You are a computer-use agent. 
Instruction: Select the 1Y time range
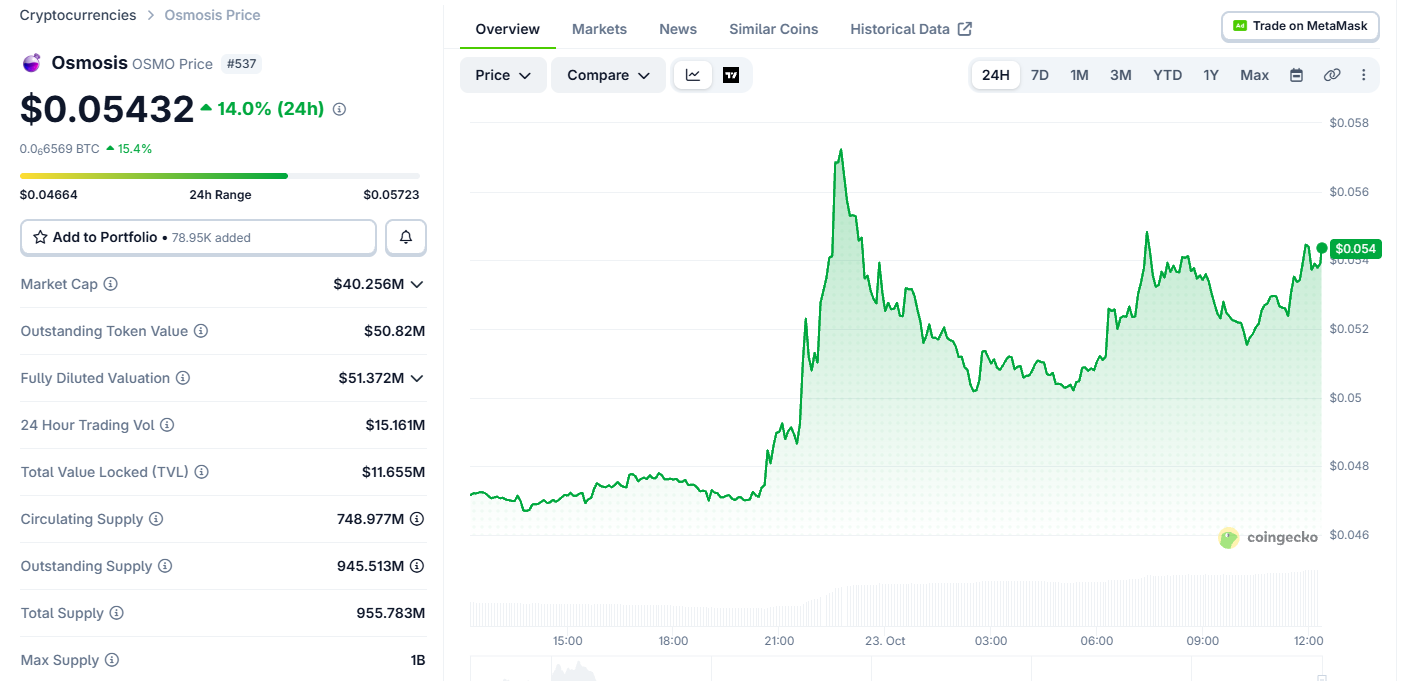(x=1211, y=75)
